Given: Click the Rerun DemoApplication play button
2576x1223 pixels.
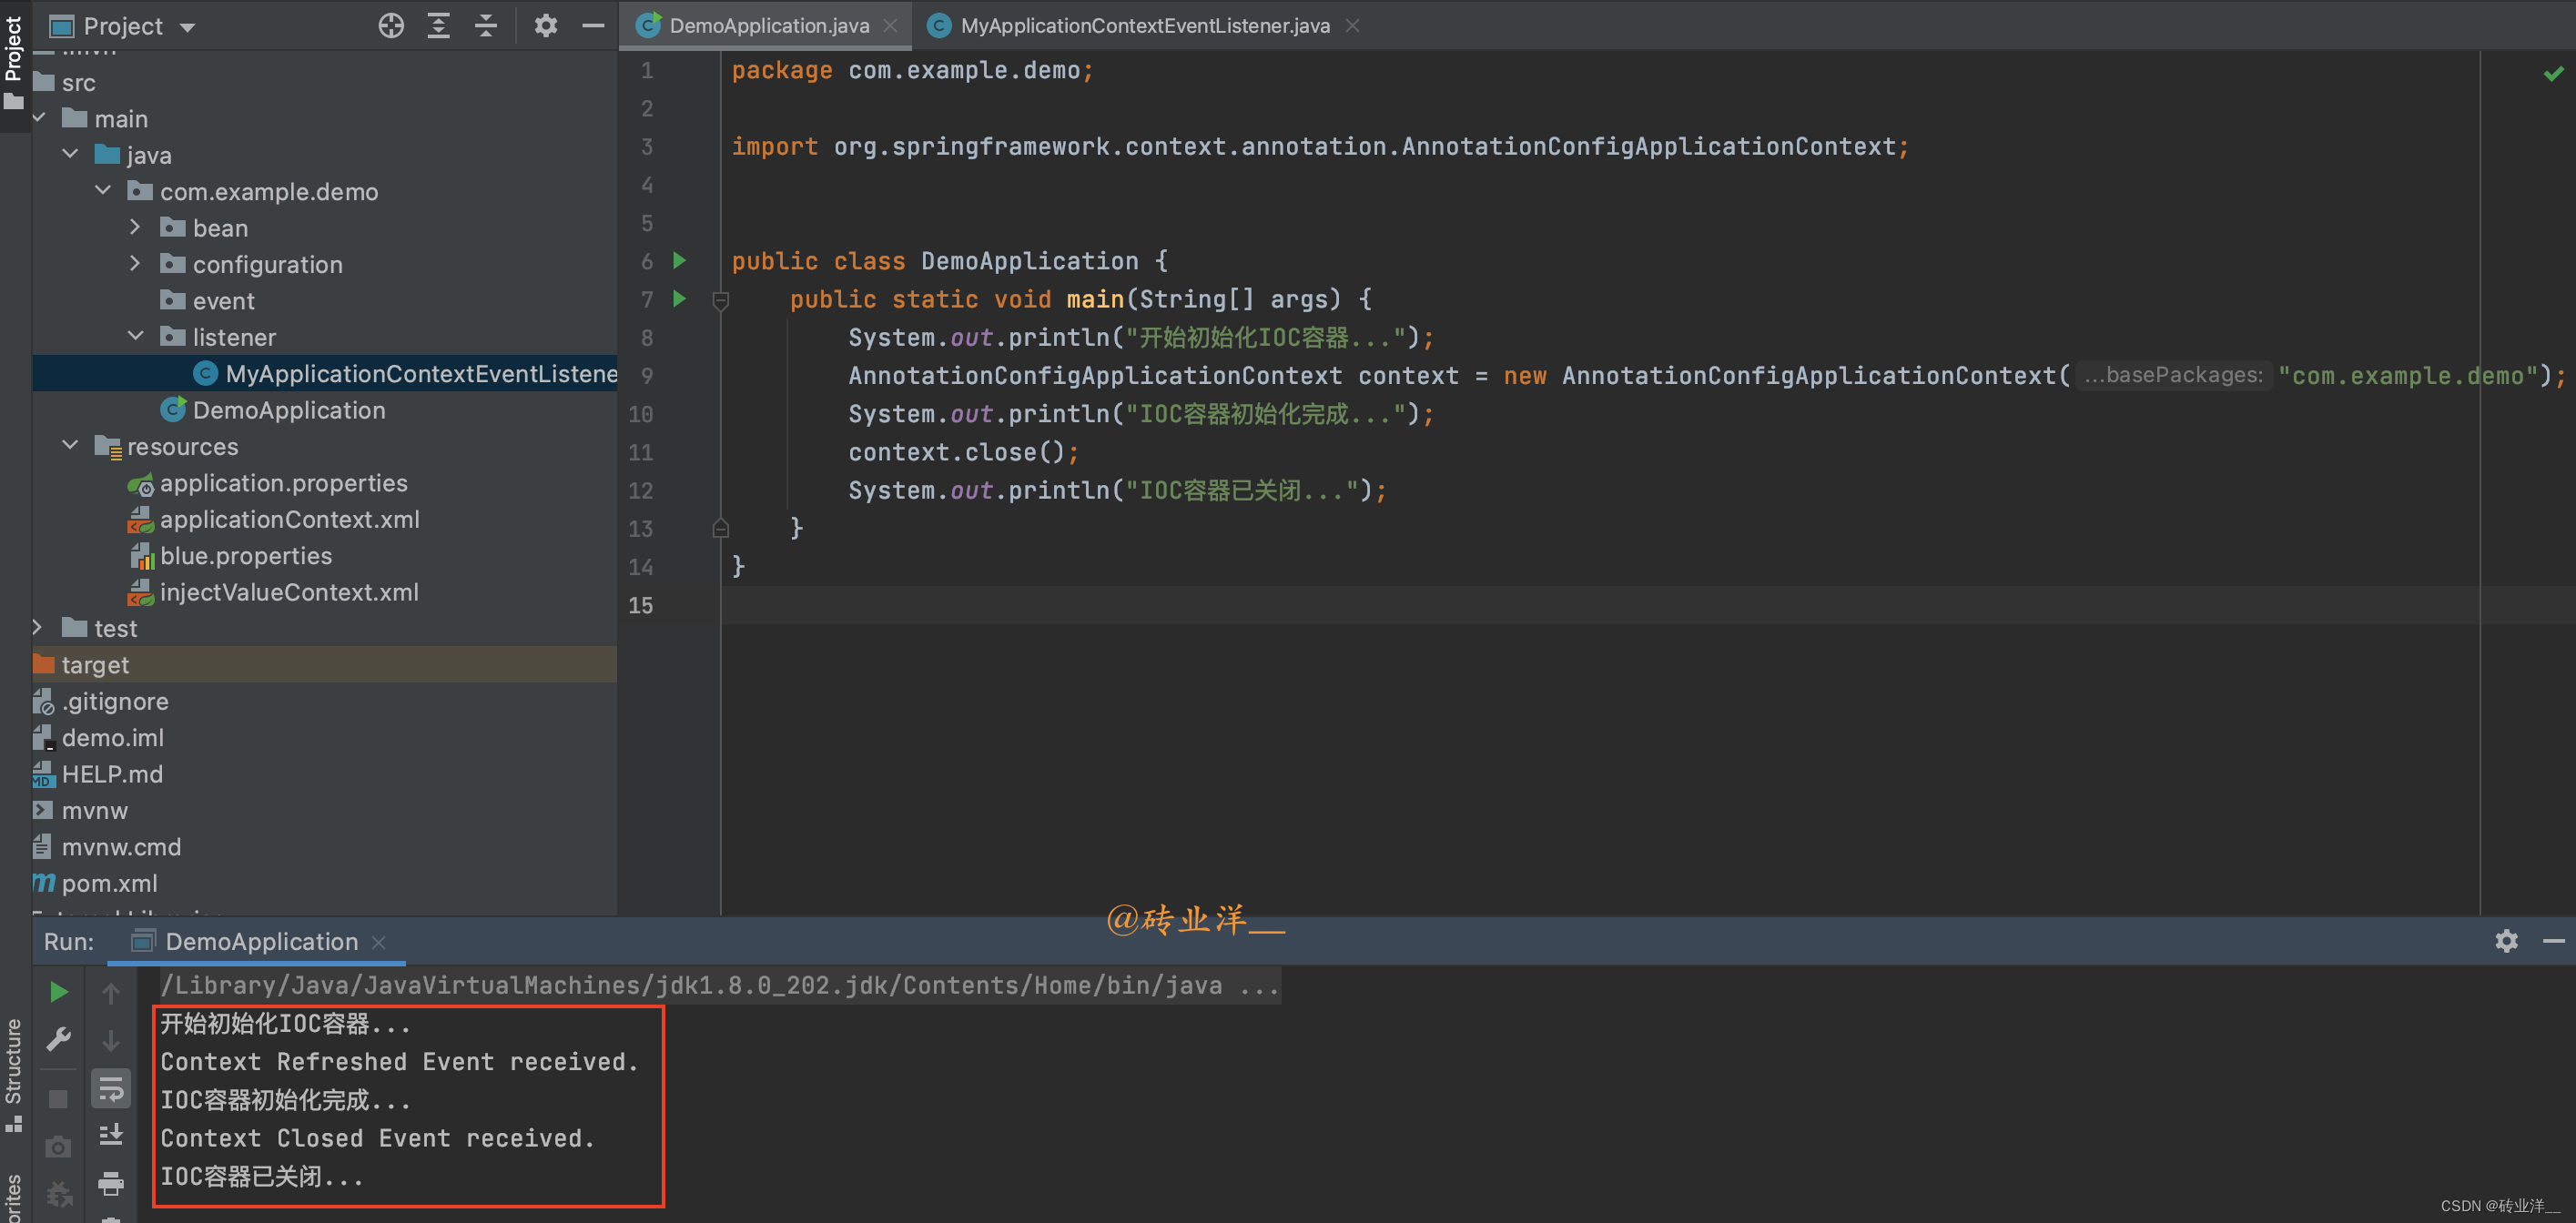Looking at the screenshot, I should point(59,991).
